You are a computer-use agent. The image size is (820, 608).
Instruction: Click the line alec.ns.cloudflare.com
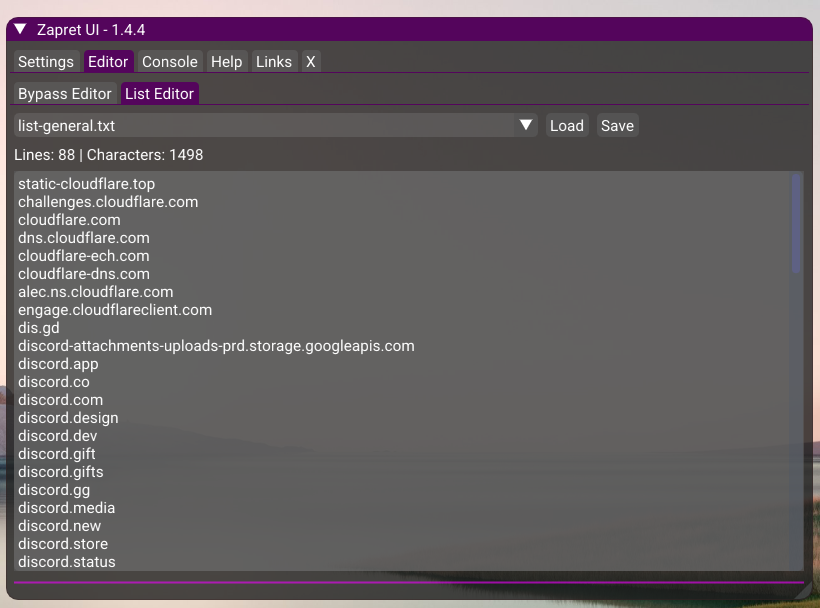(96, 292)
